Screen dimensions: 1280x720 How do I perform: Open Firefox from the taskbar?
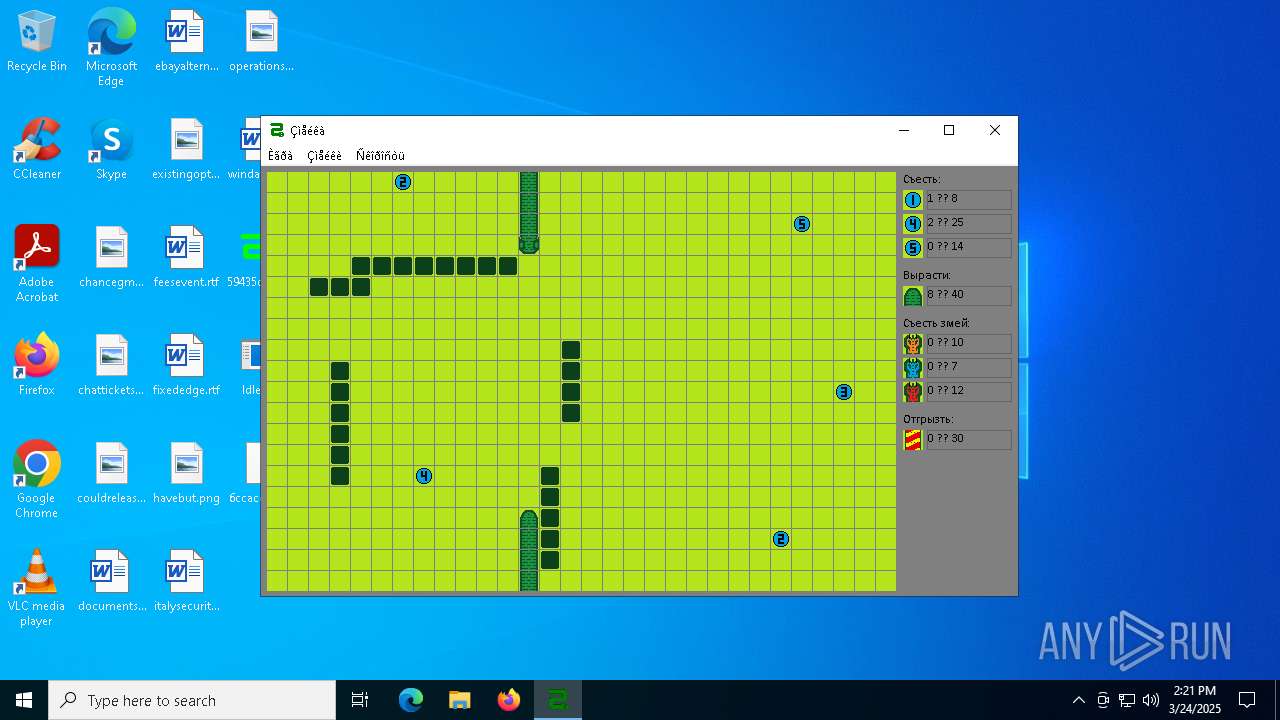[x=509, y=700]
